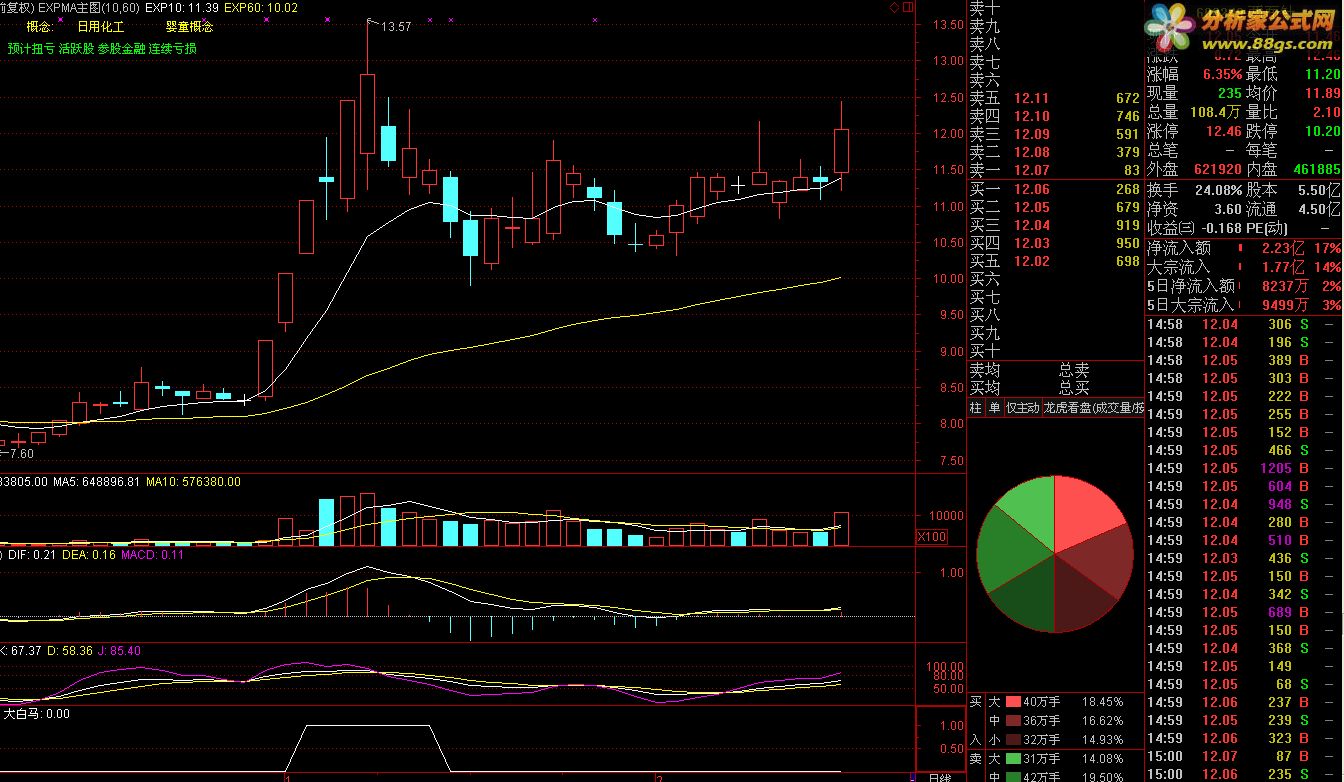
Task: Click the 总量 108.4万 value
Action: (x=1215, y=112)
